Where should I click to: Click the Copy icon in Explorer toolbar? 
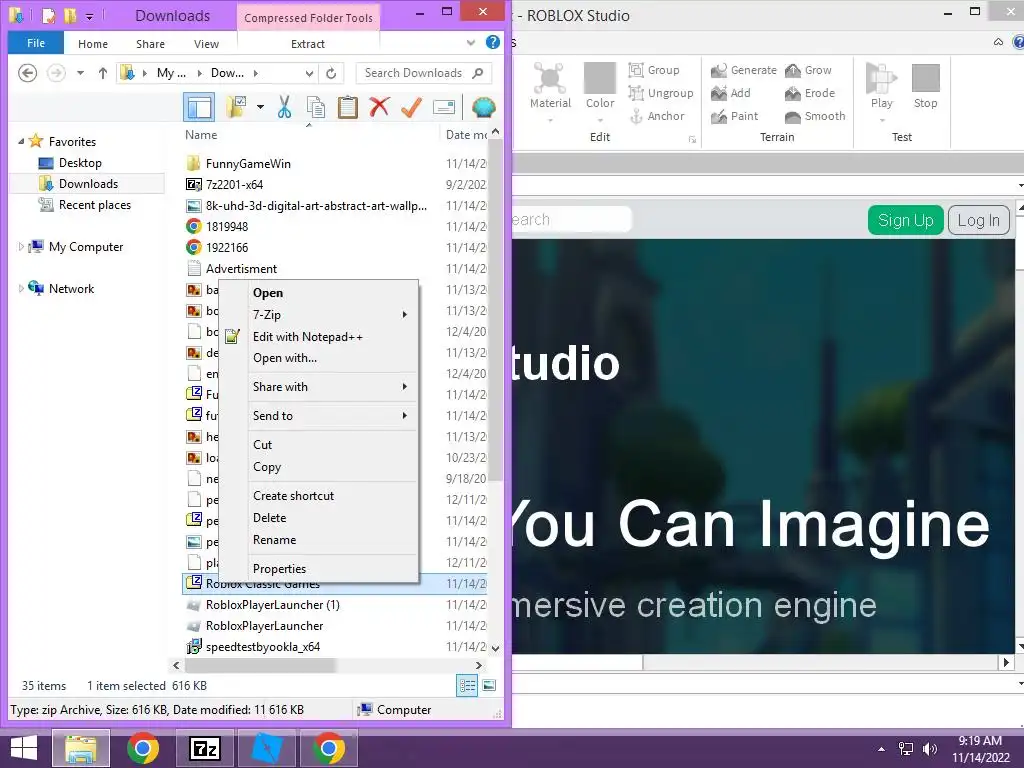[316, 107]
